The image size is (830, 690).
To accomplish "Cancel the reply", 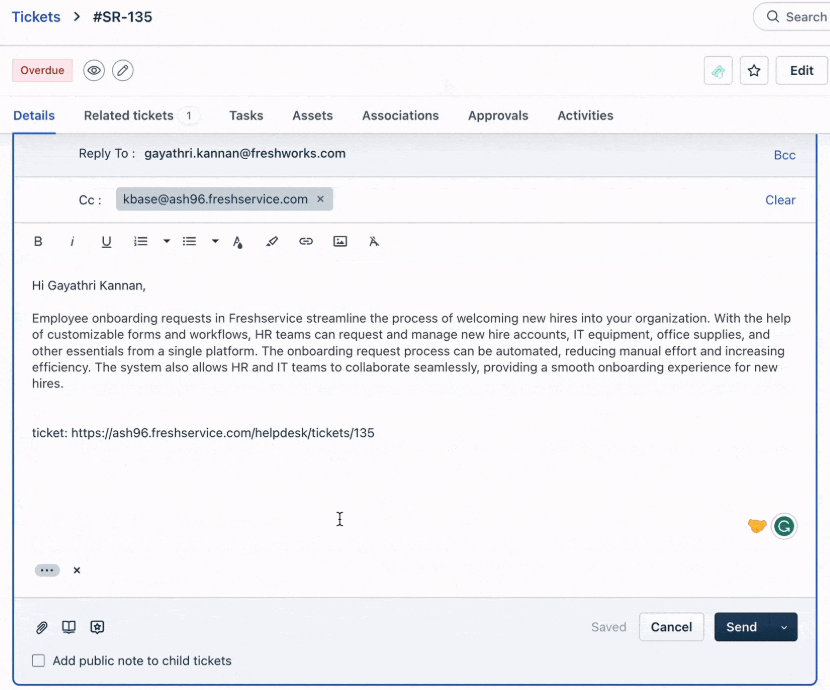I will tap(671, 627).
